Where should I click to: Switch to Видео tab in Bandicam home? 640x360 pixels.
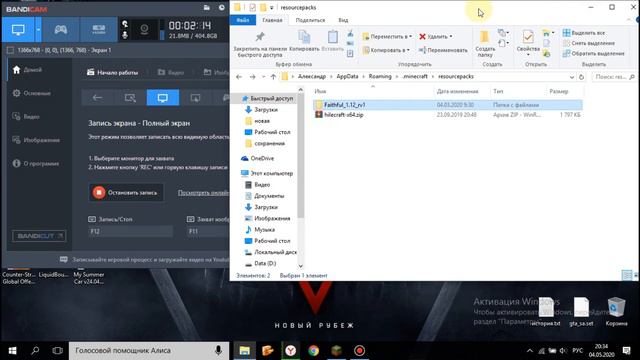tap(171, 72)
